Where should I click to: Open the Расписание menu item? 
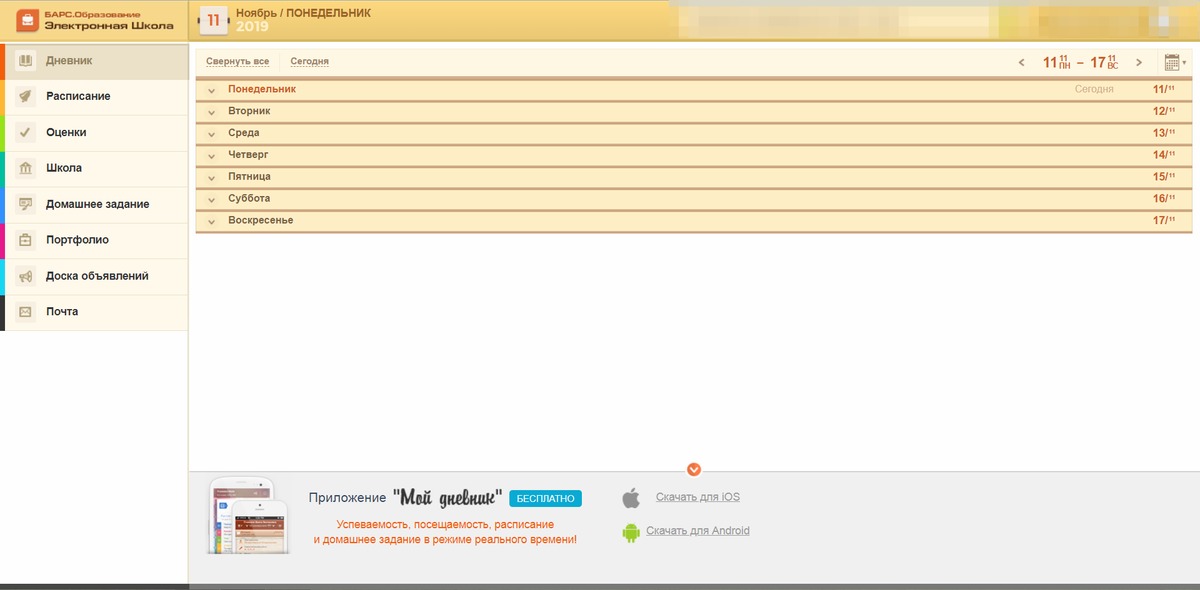coord(95,97)
